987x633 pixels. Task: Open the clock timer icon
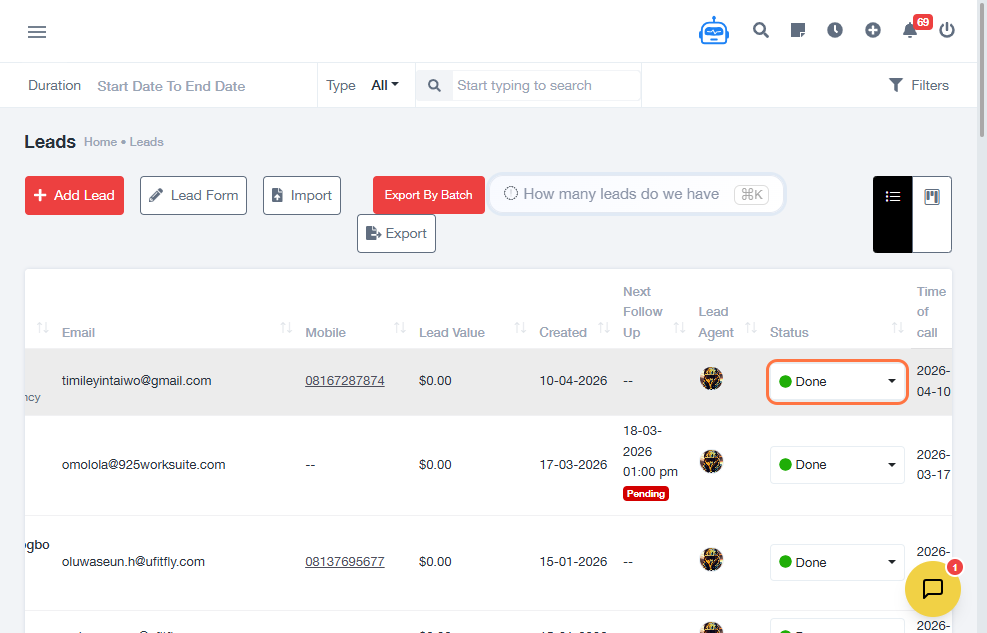tap(835, 31)
